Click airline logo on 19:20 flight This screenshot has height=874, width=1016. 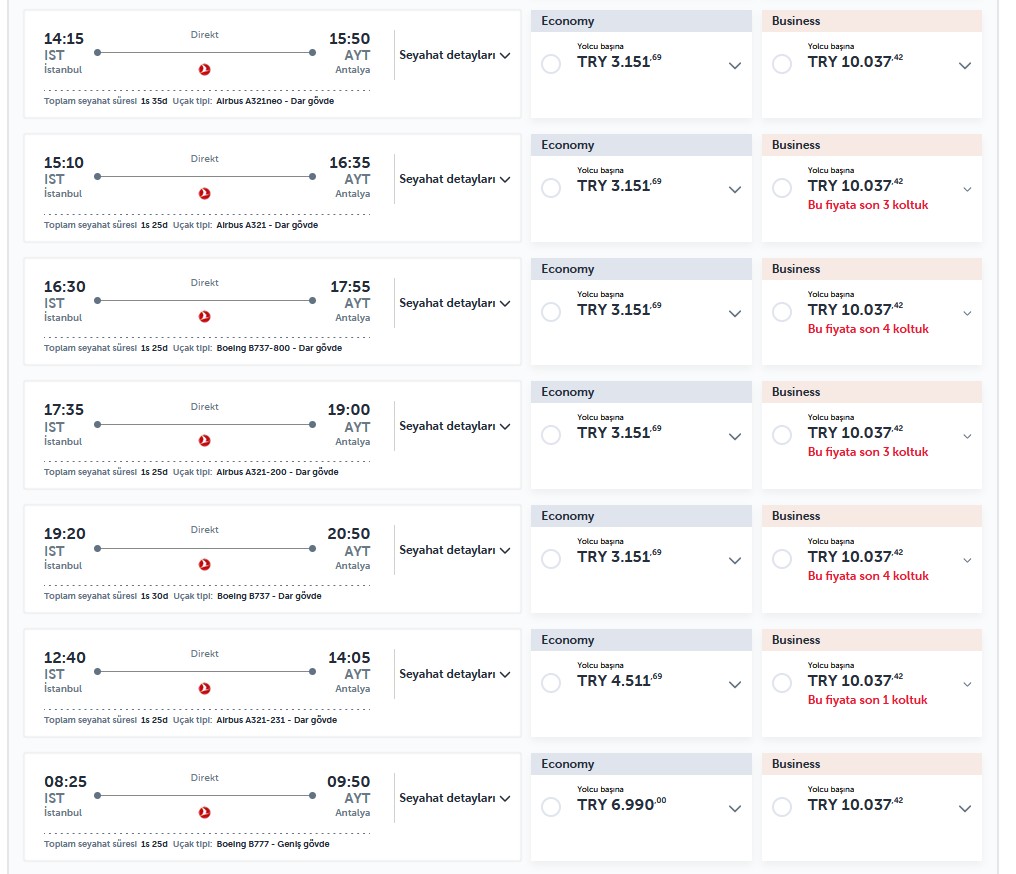tap(205, 565)
